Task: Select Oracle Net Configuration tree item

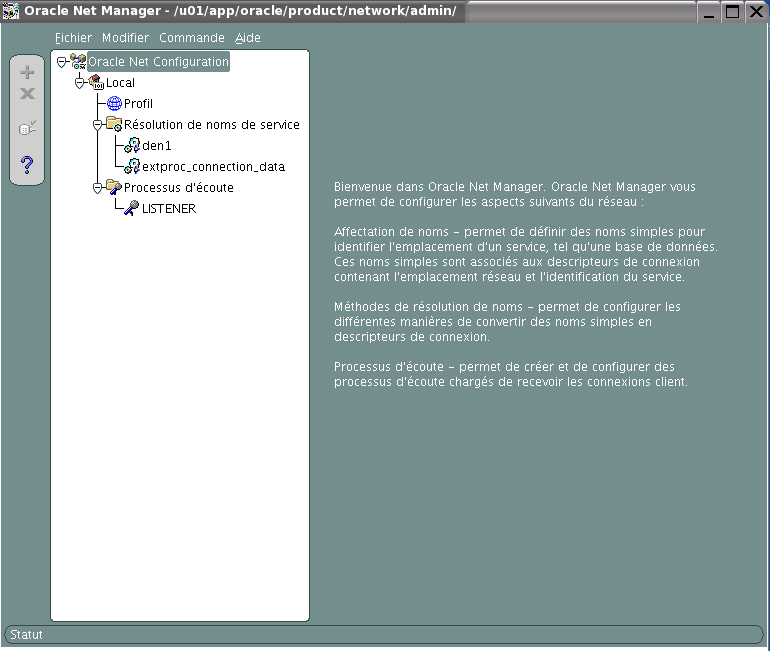Action: [x=158, y=62]
